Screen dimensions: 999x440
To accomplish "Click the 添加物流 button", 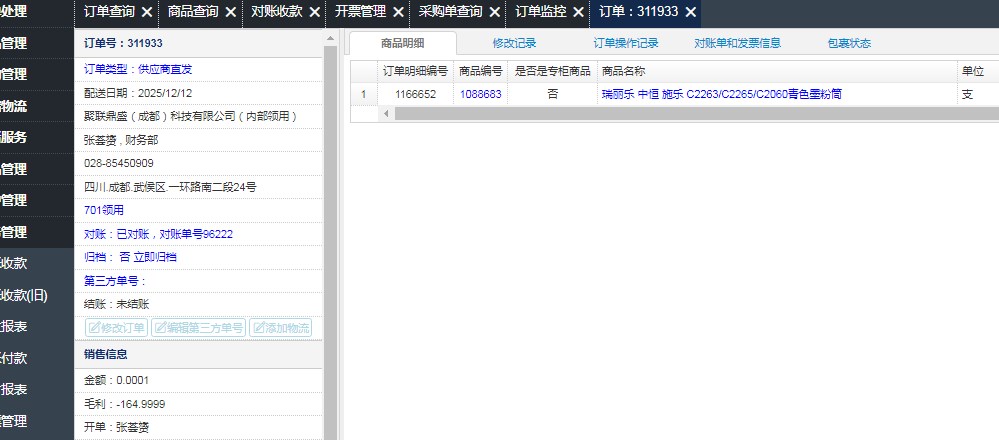I will [x=281, y=328].
